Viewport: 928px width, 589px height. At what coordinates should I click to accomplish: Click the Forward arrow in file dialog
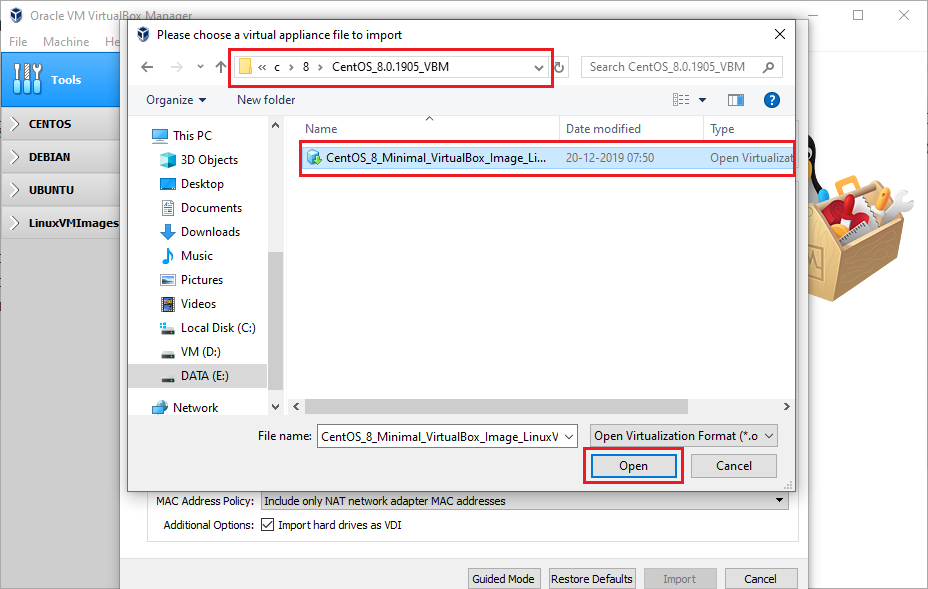(x=176, y=67)
